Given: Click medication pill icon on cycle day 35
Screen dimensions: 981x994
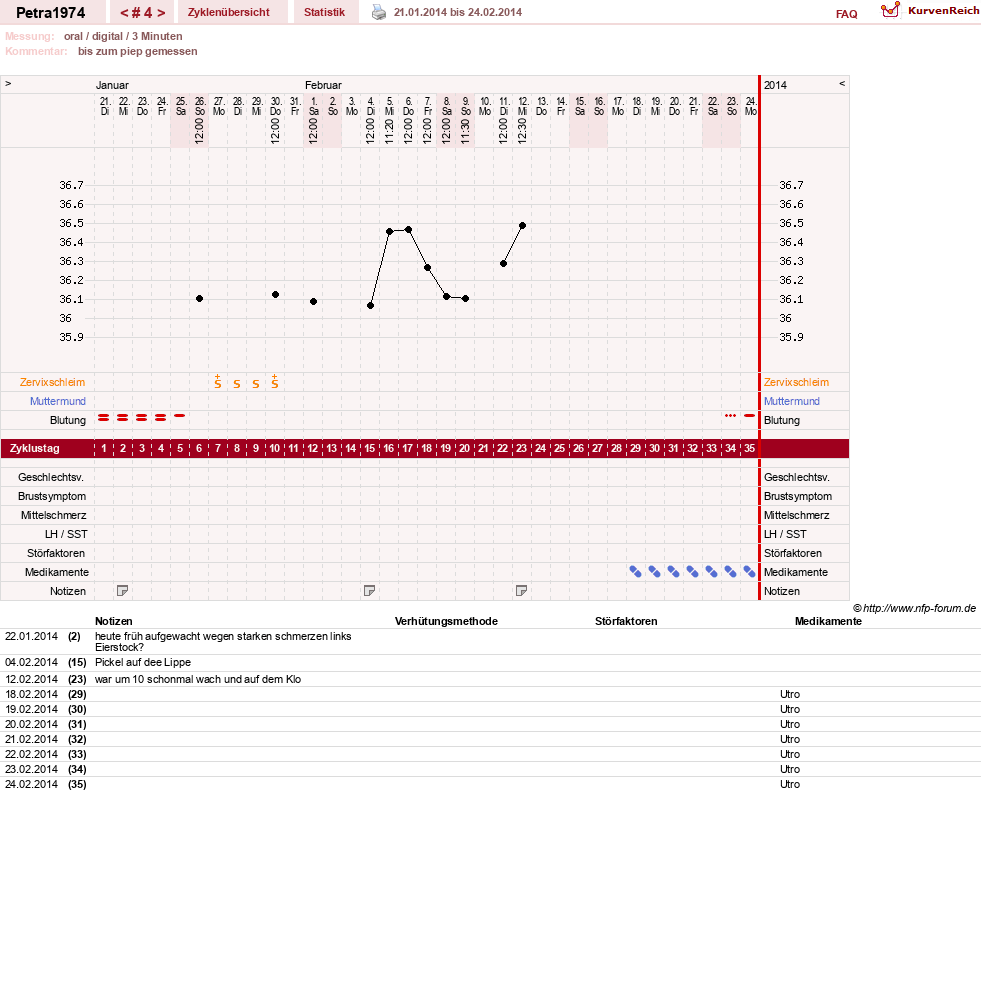Looking at the screenshot, I should [x=750, y=572].
